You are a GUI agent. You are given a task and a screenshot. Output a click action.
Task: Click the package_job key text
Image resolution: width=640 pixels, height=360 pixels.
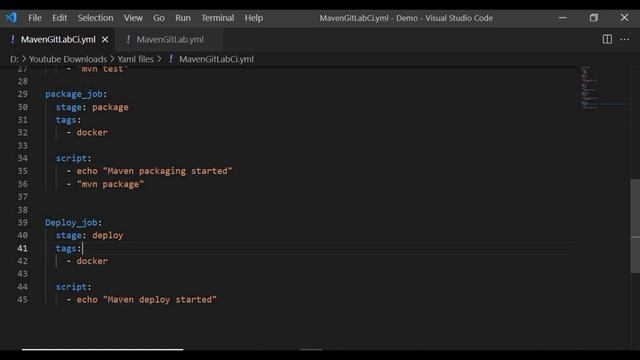click(74, 94)
